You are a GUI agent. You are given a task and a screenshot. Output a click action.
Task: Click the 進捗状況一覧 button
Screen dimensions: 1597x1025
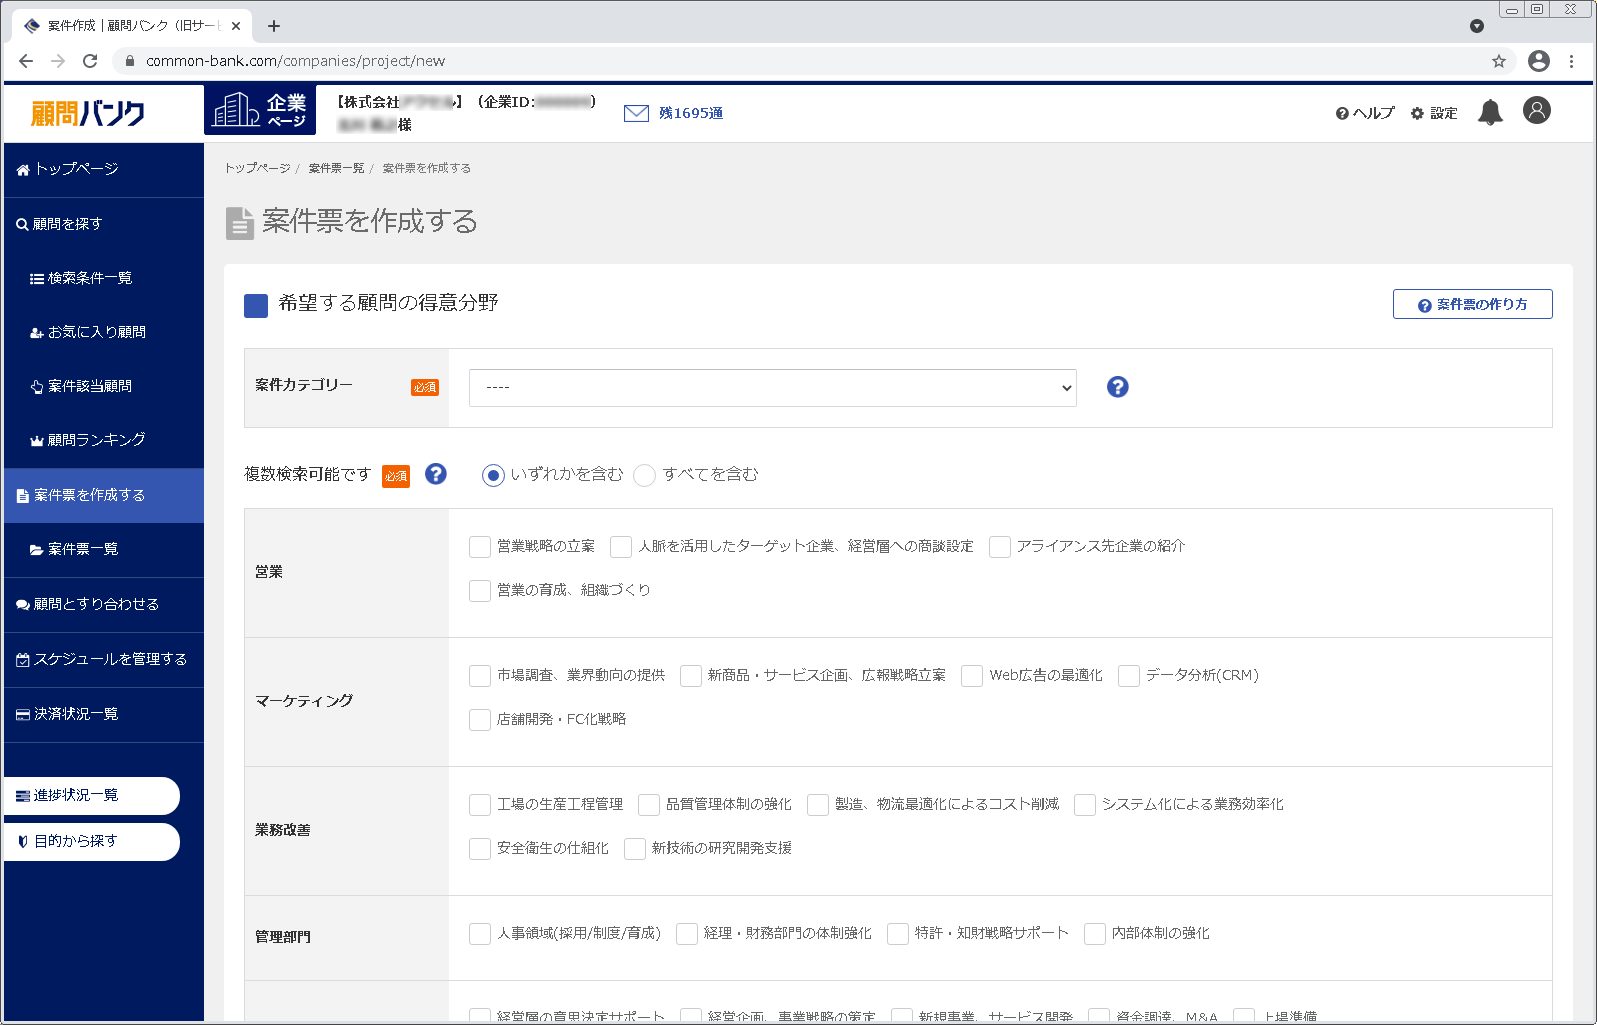coord(90,795)
